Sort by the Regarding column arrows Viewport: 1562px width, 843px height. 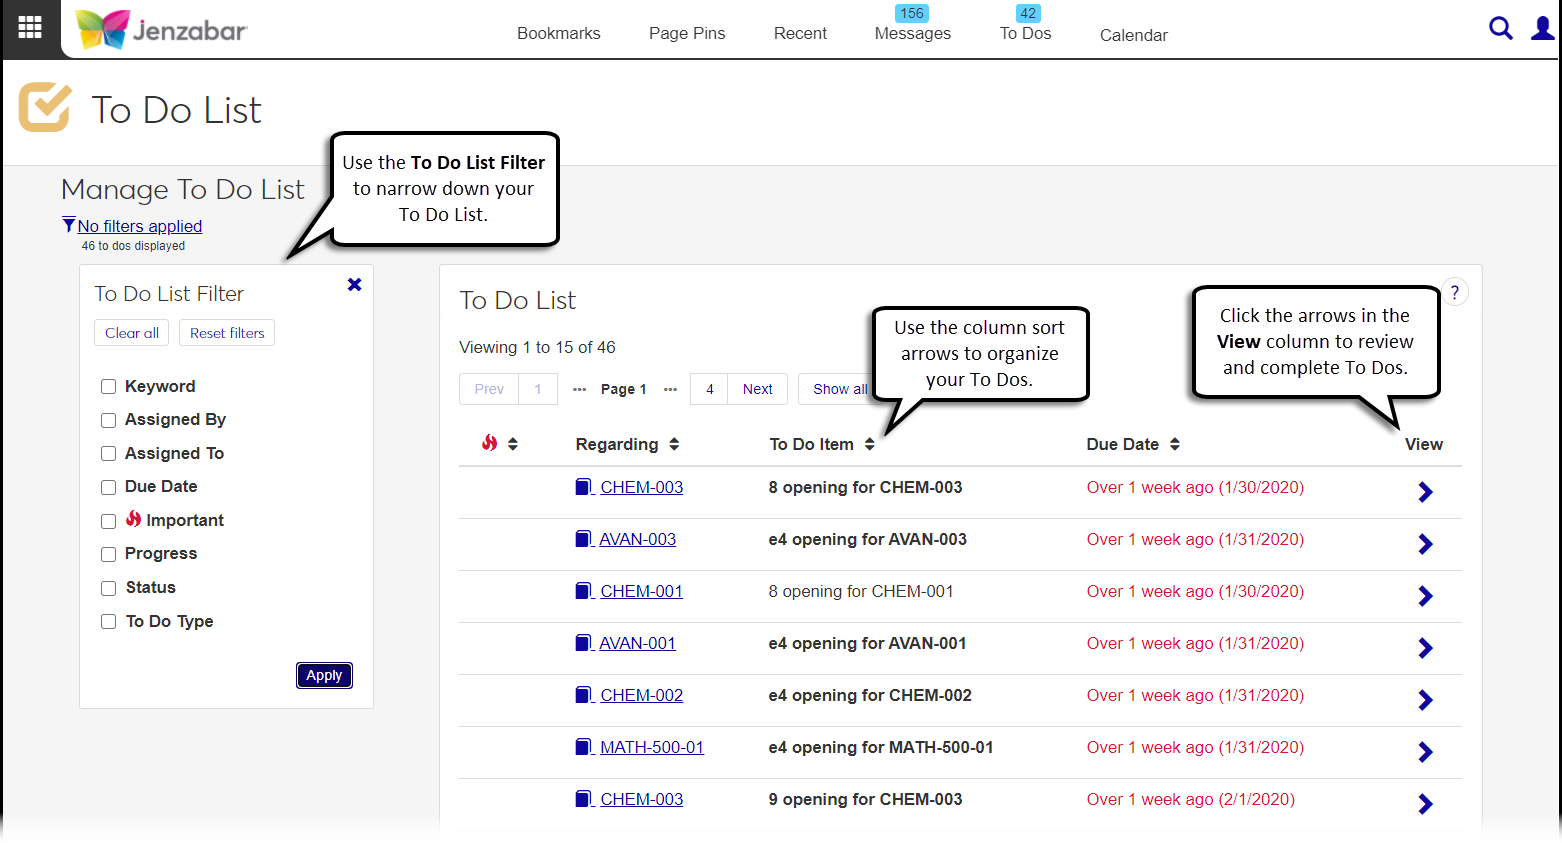coord(674,444)
